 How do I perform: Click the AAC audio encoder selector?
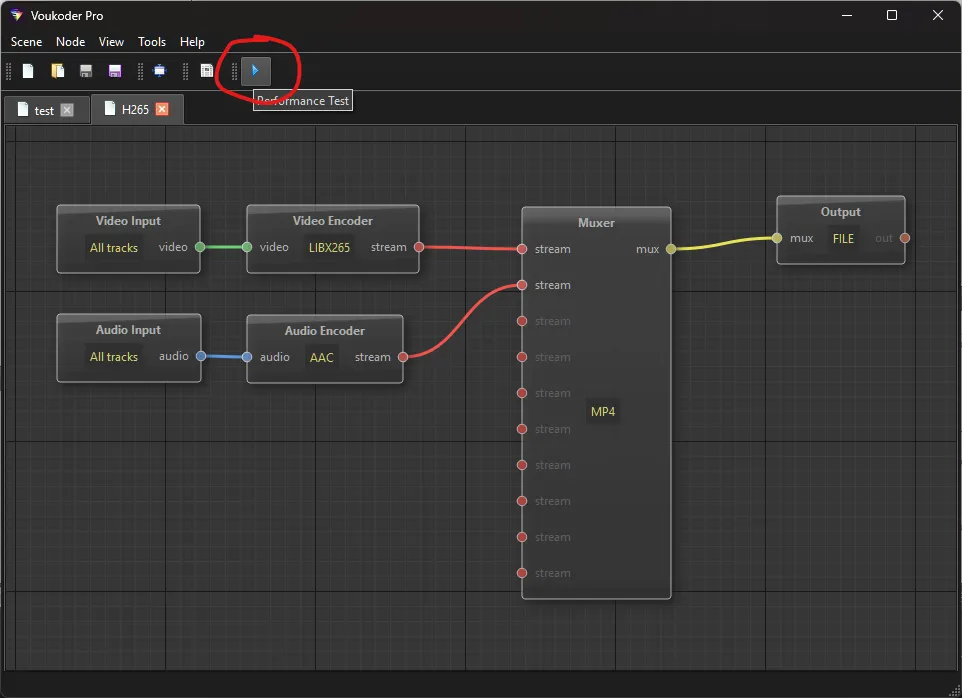click(x=322, y=357)
